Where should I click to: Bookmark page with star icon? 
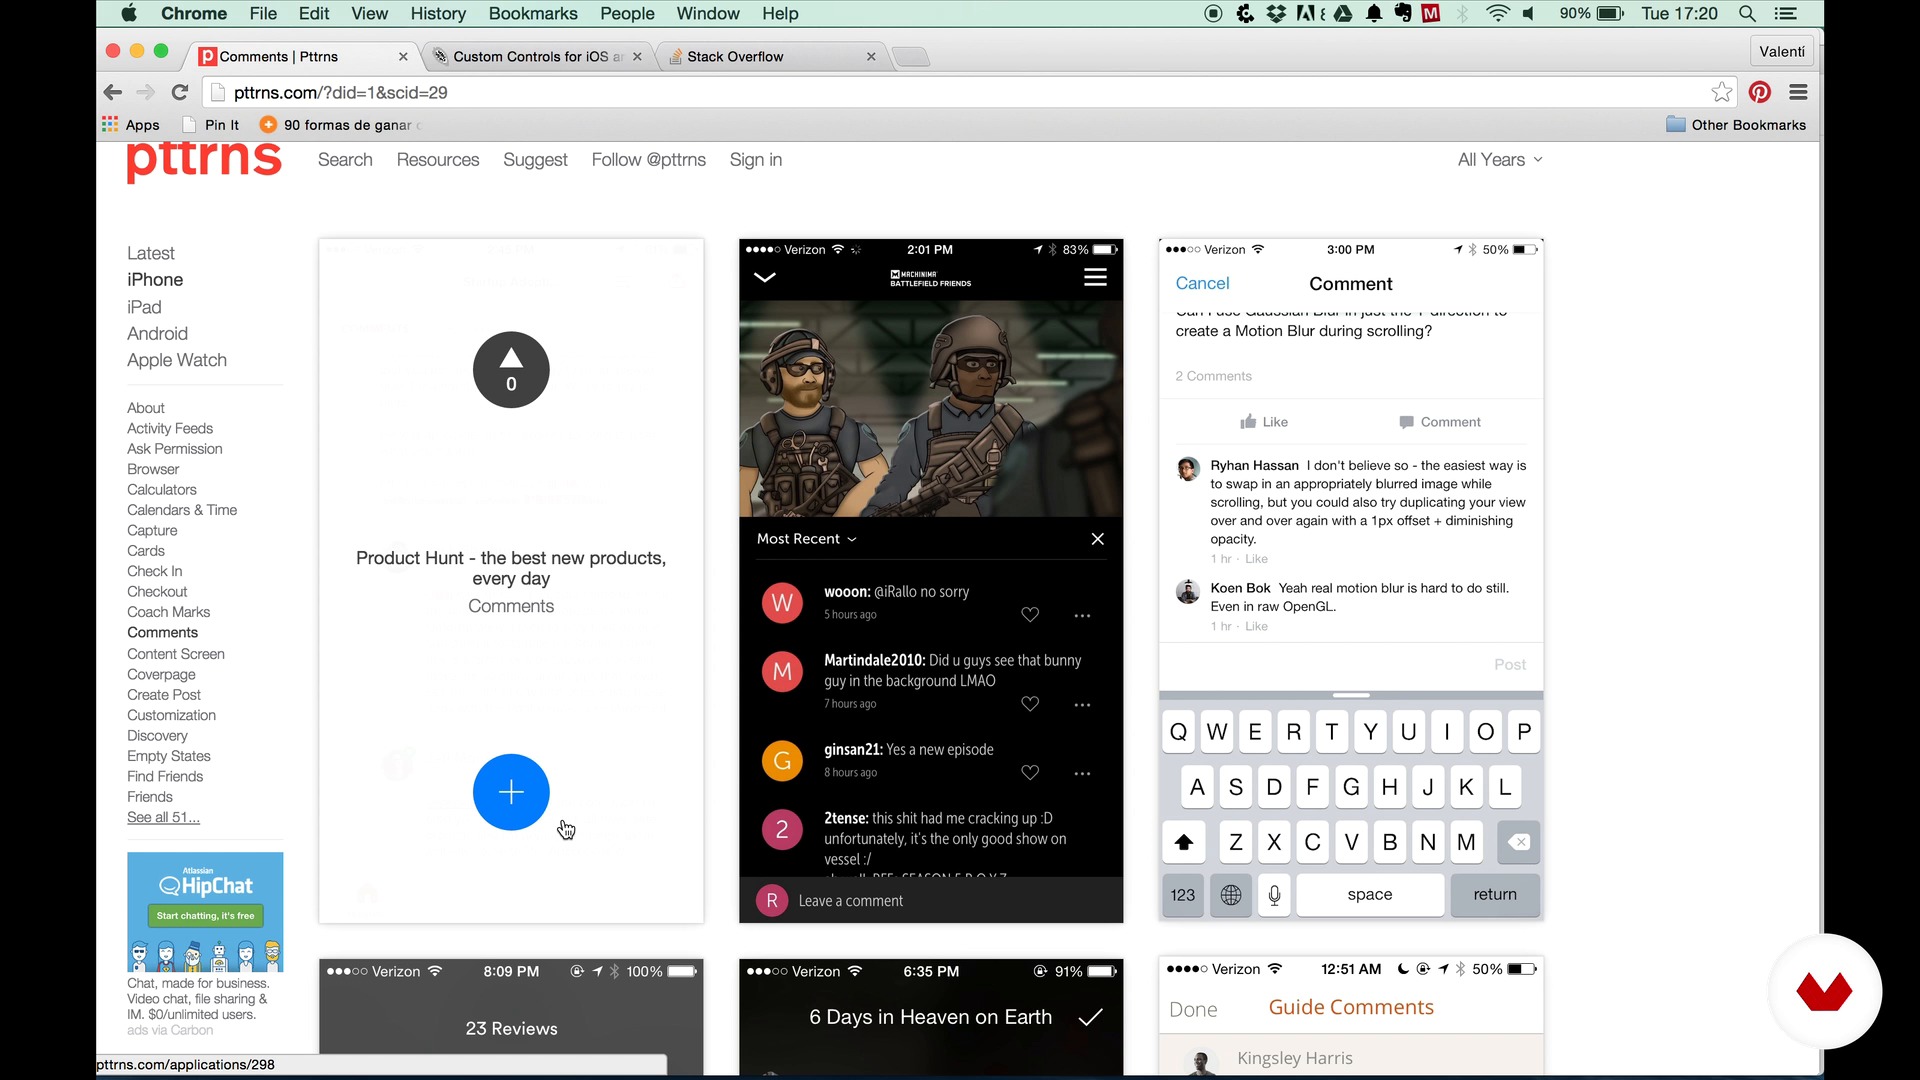pos(1722,92)
